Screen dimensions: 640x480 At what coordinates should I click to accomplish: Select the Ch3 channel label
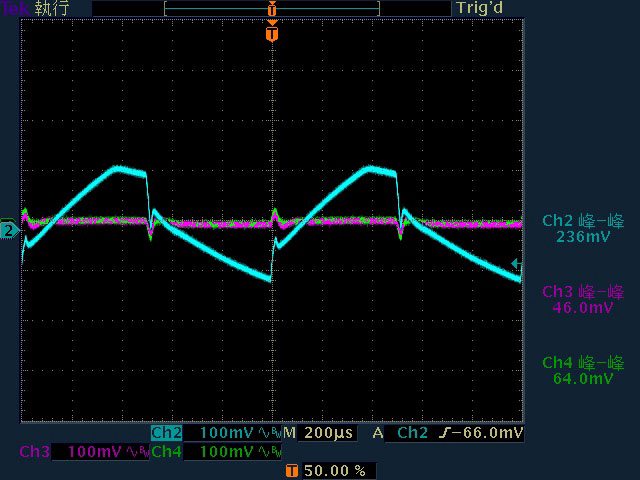pos(34,452)
